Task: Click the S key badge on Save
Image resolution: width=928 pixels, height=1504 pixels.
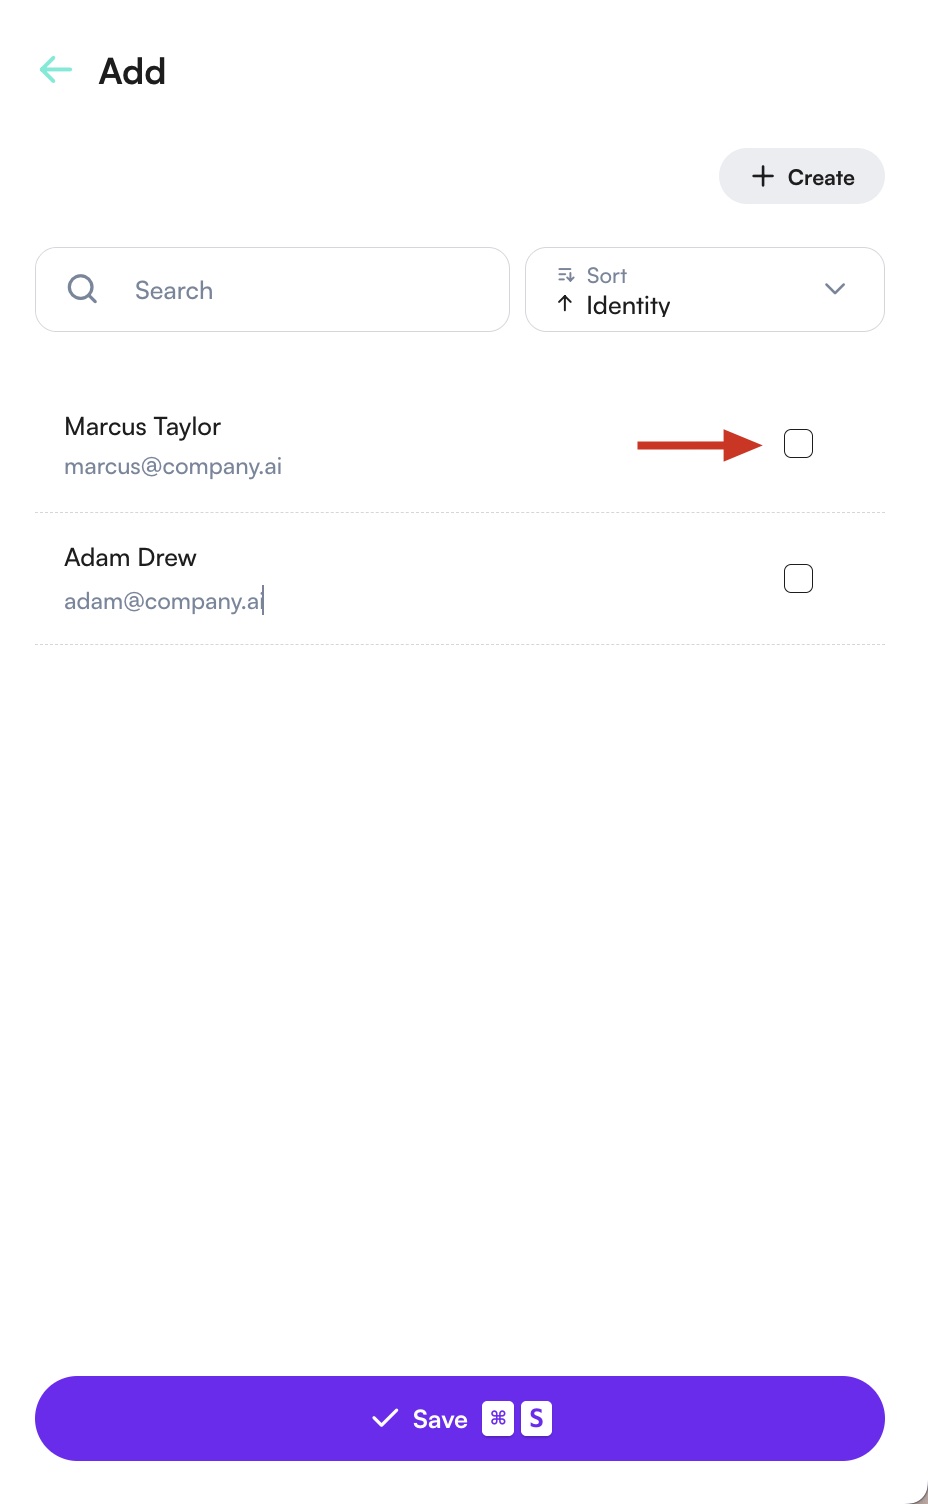Action: [536, 1418]
